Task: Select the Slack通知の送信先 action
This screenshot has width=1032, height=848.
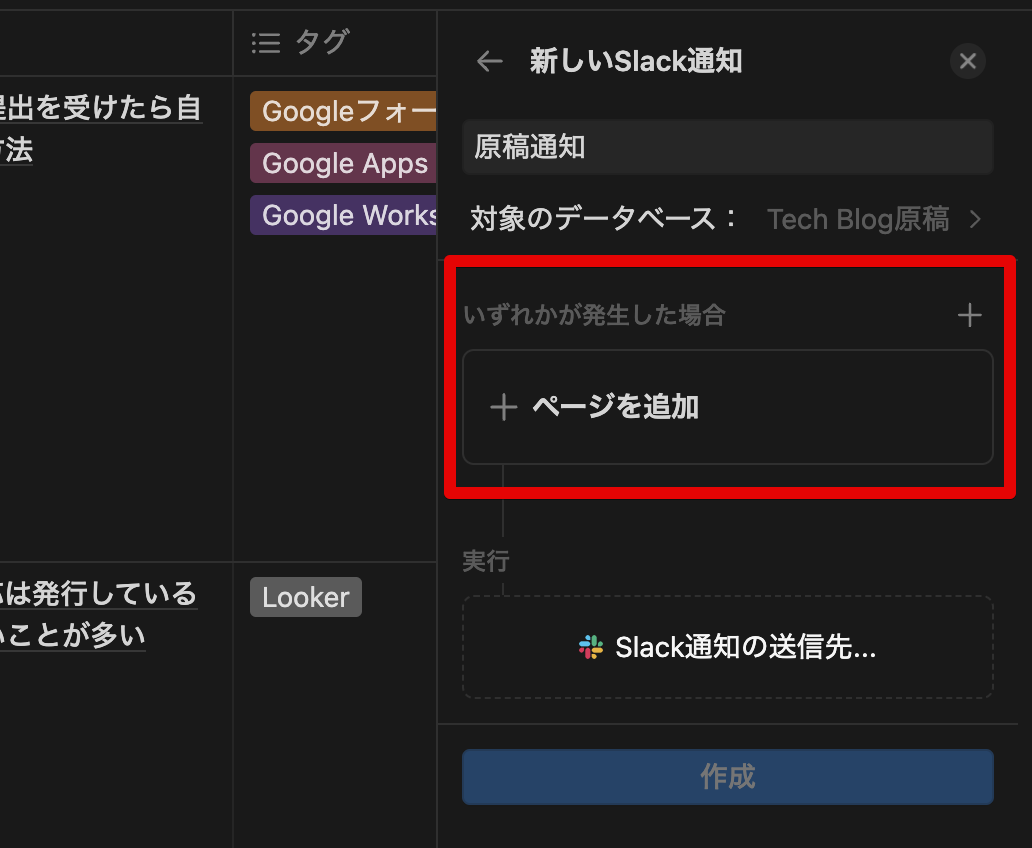Action: click(727, 647)
